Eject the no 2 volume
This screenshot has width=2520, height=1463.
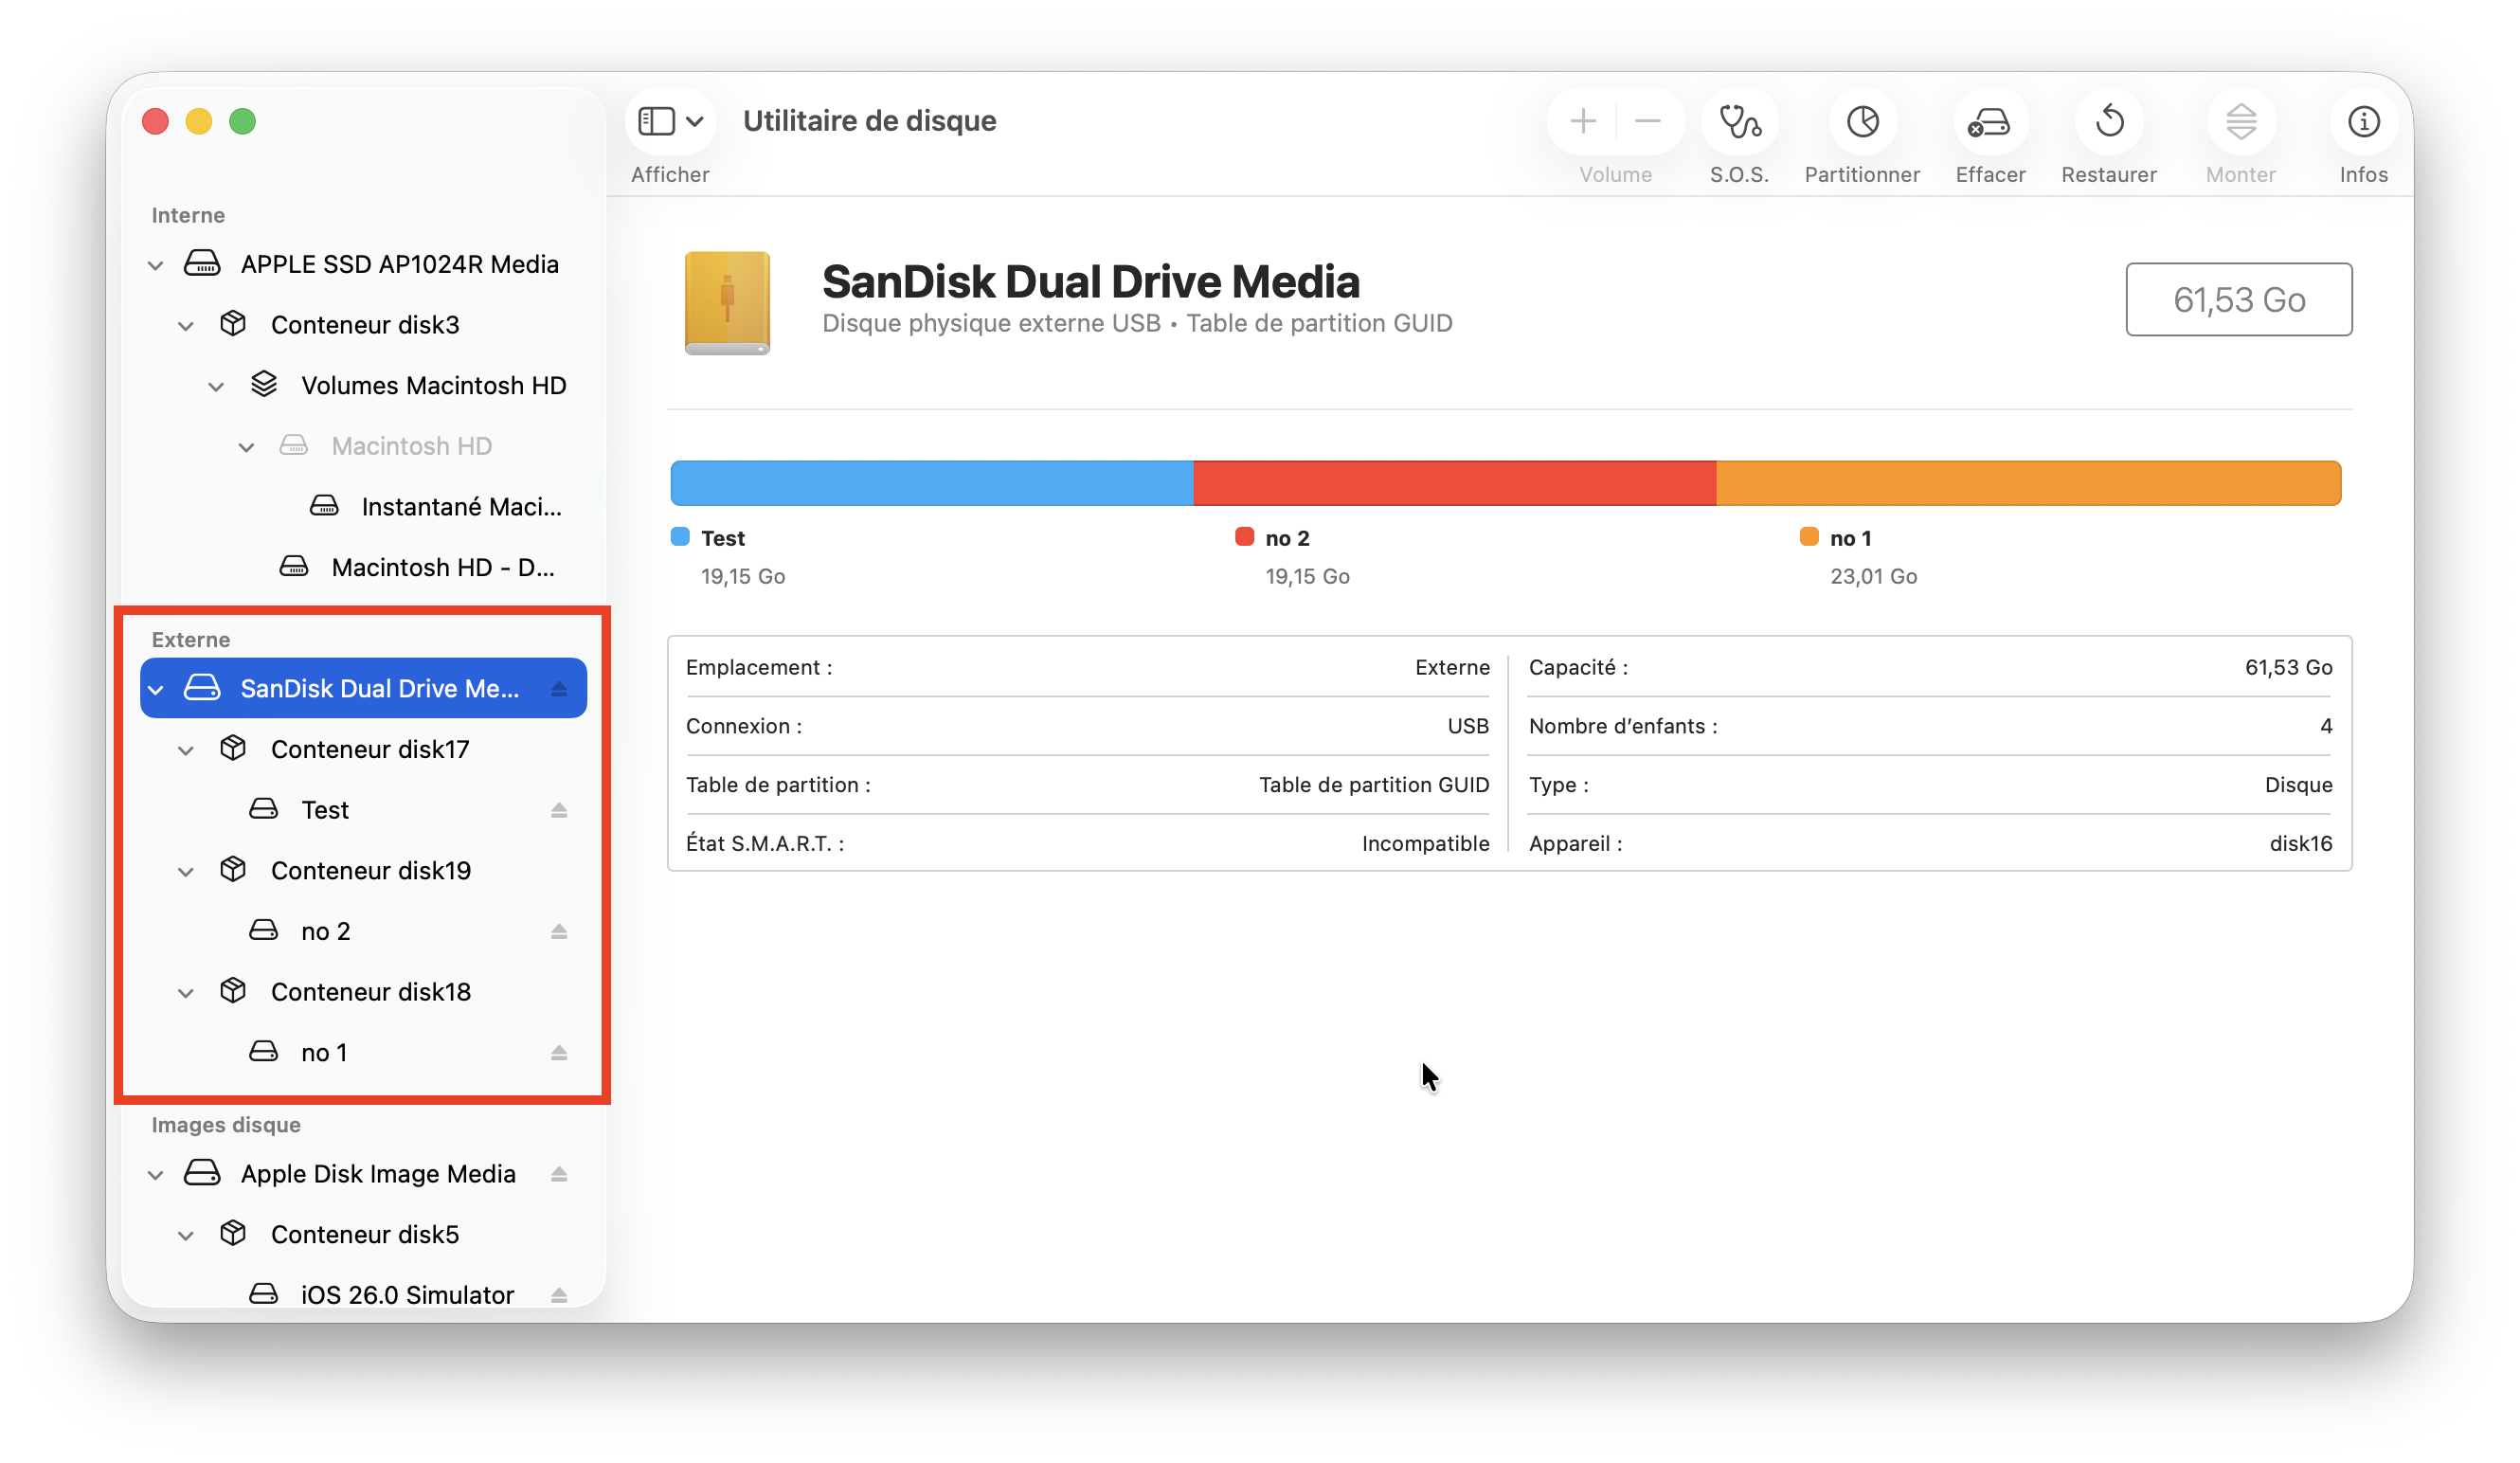pyautogui.click(x=559, y=932)
